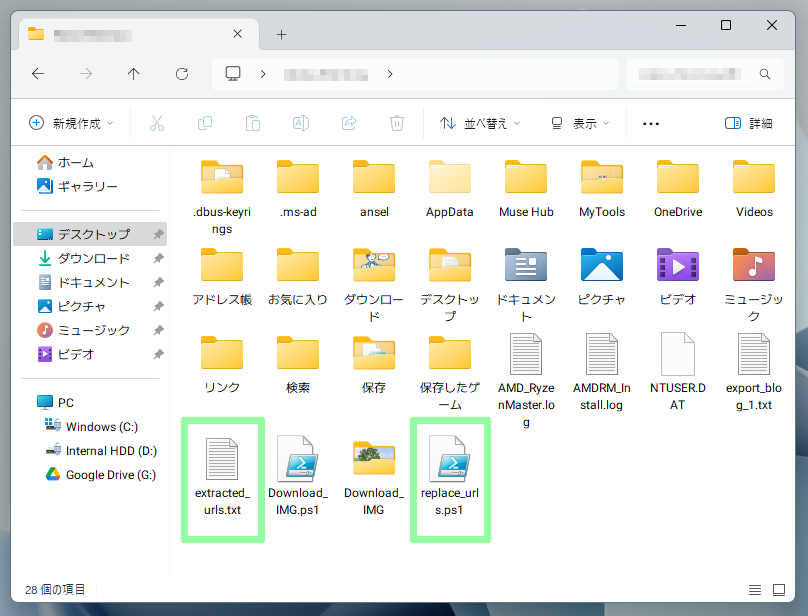Click the Rename icon in toolbar
Viewport: 808px width, 616px height.
tap(300, 123)
